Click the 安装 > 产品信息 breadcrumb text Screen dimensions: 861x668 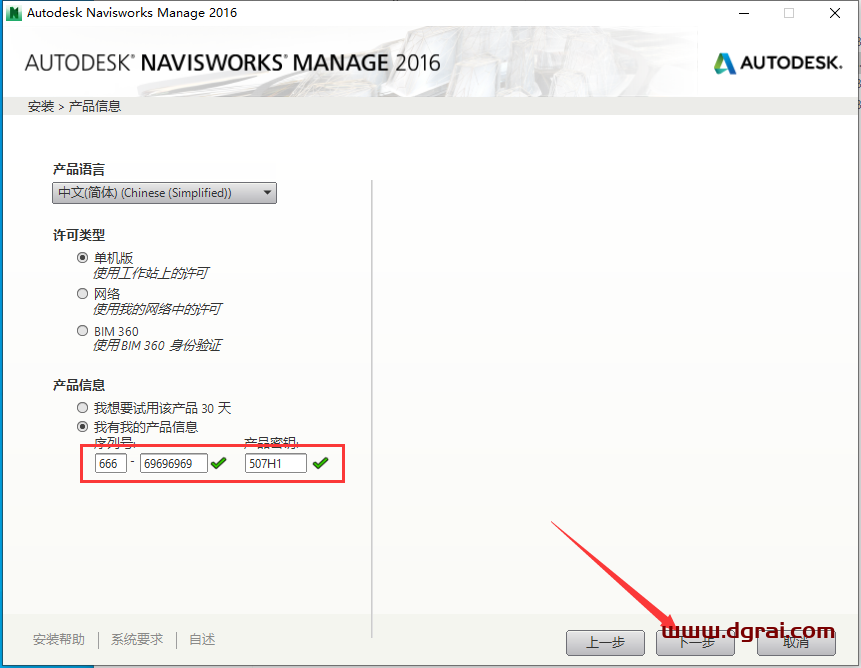74,106
